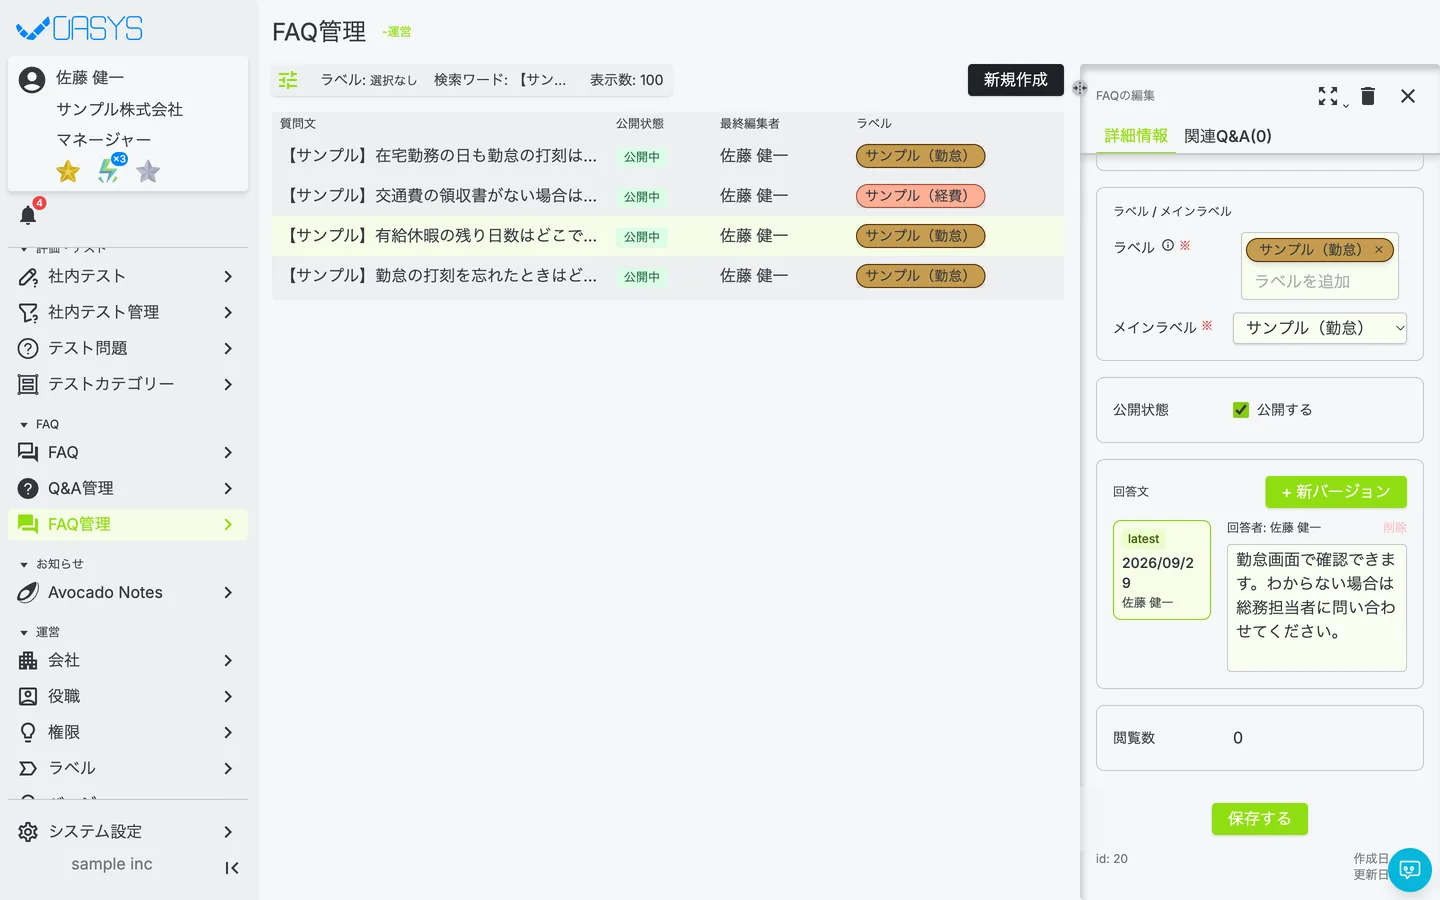Click the OASYS logo
Screen dimensions: 1440x900
pyautogui.click(x=80, y=28)
